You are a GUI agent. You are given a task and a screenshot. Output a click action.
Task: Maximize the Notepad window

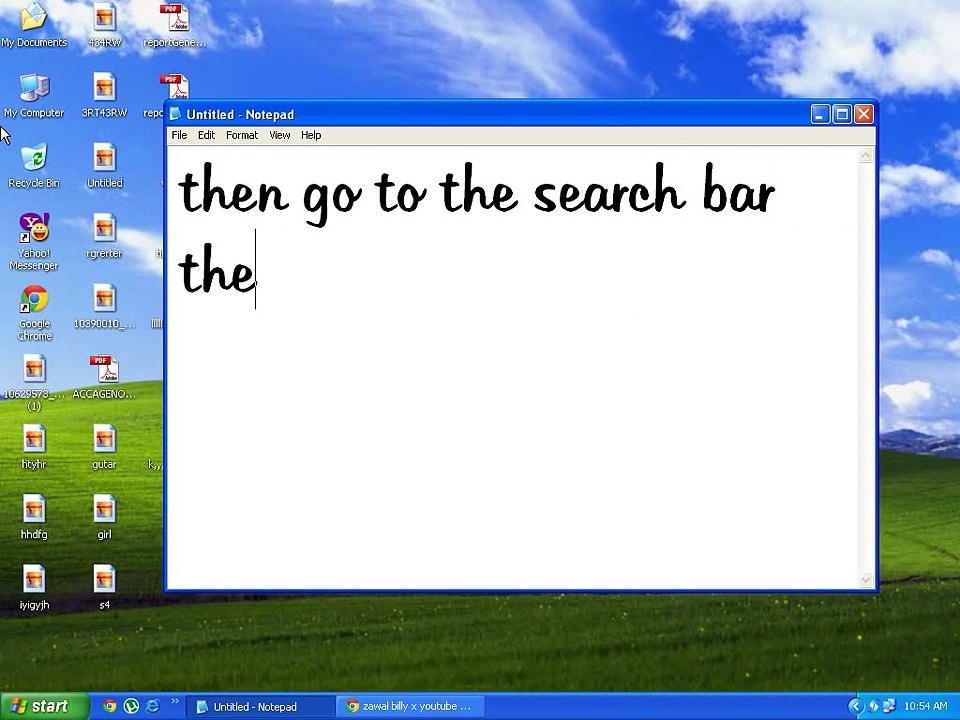(842, 114)
